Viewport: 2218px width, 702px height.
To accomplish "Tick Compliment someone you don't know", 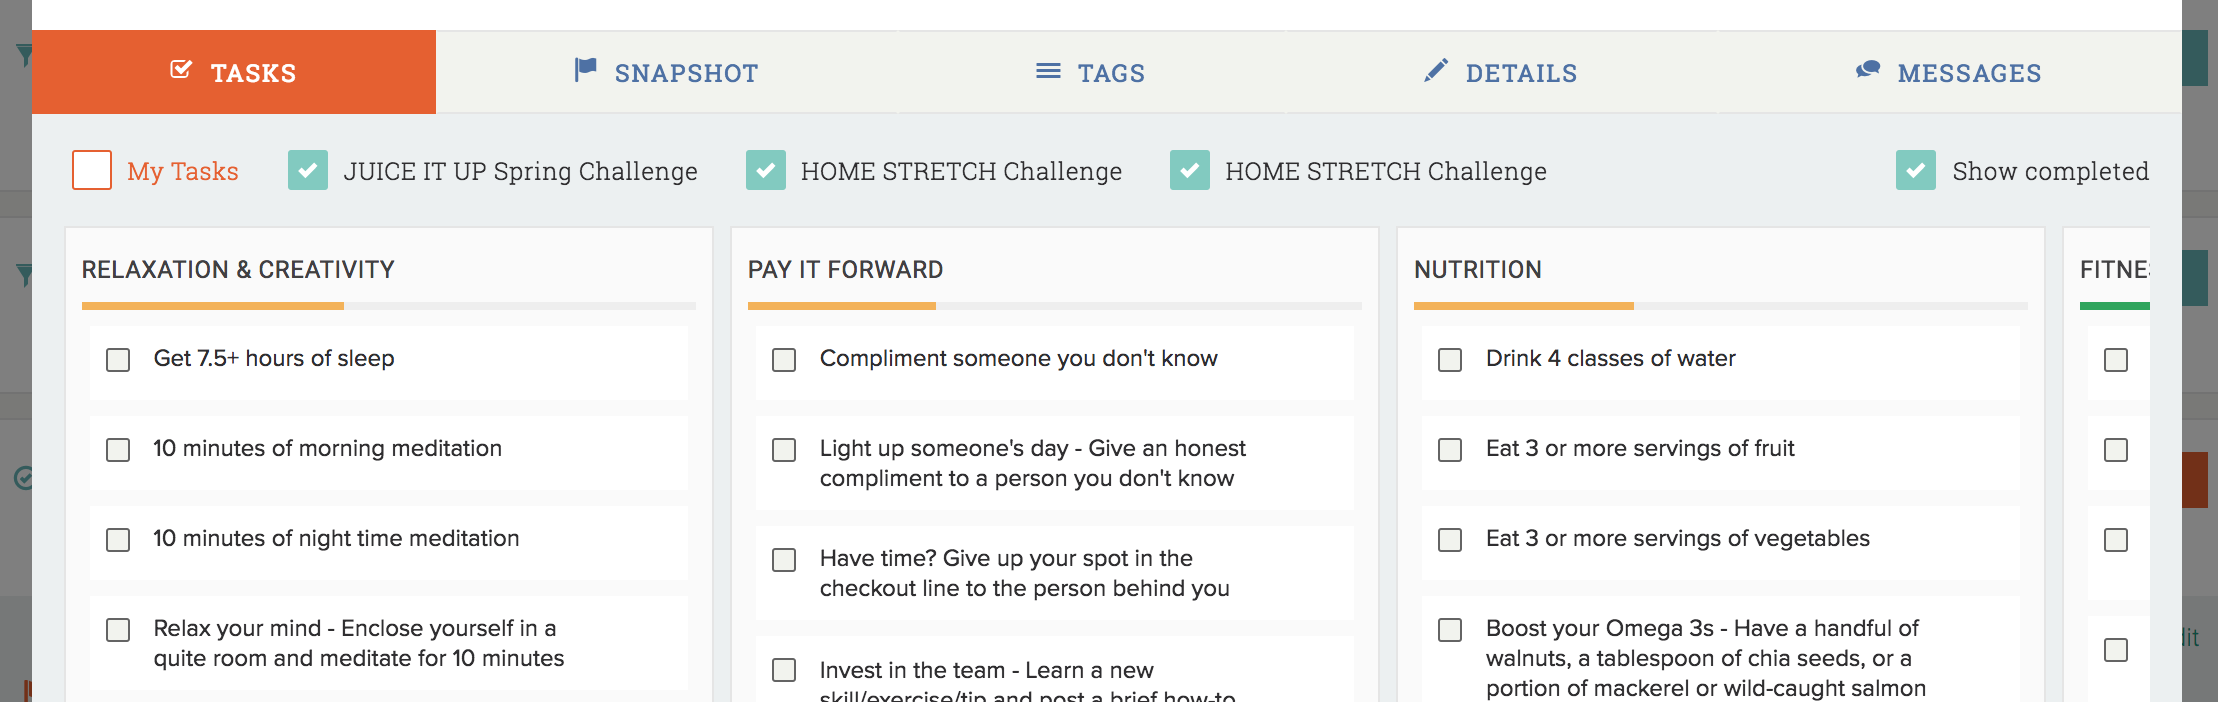I will [x=784, y=360].
